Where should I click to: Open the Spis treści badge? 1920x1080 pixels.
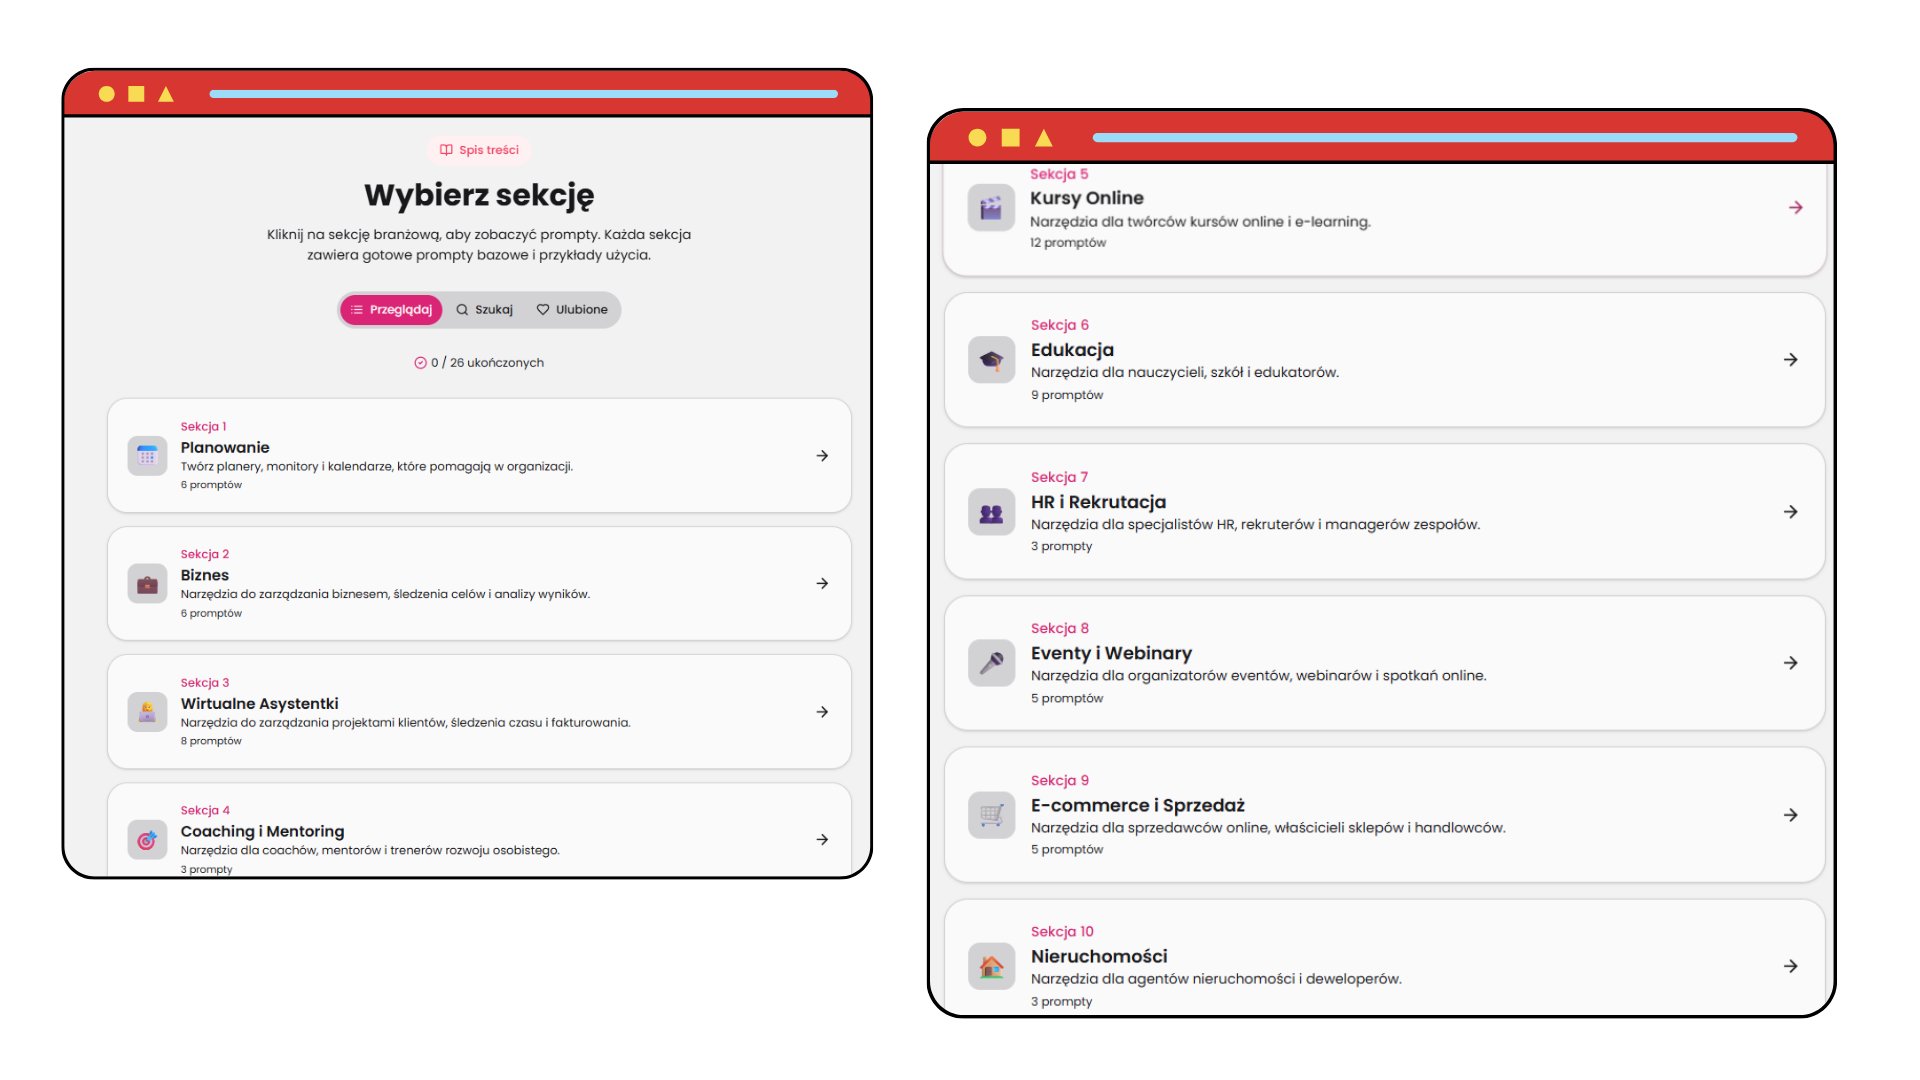[x=479, y=150]
